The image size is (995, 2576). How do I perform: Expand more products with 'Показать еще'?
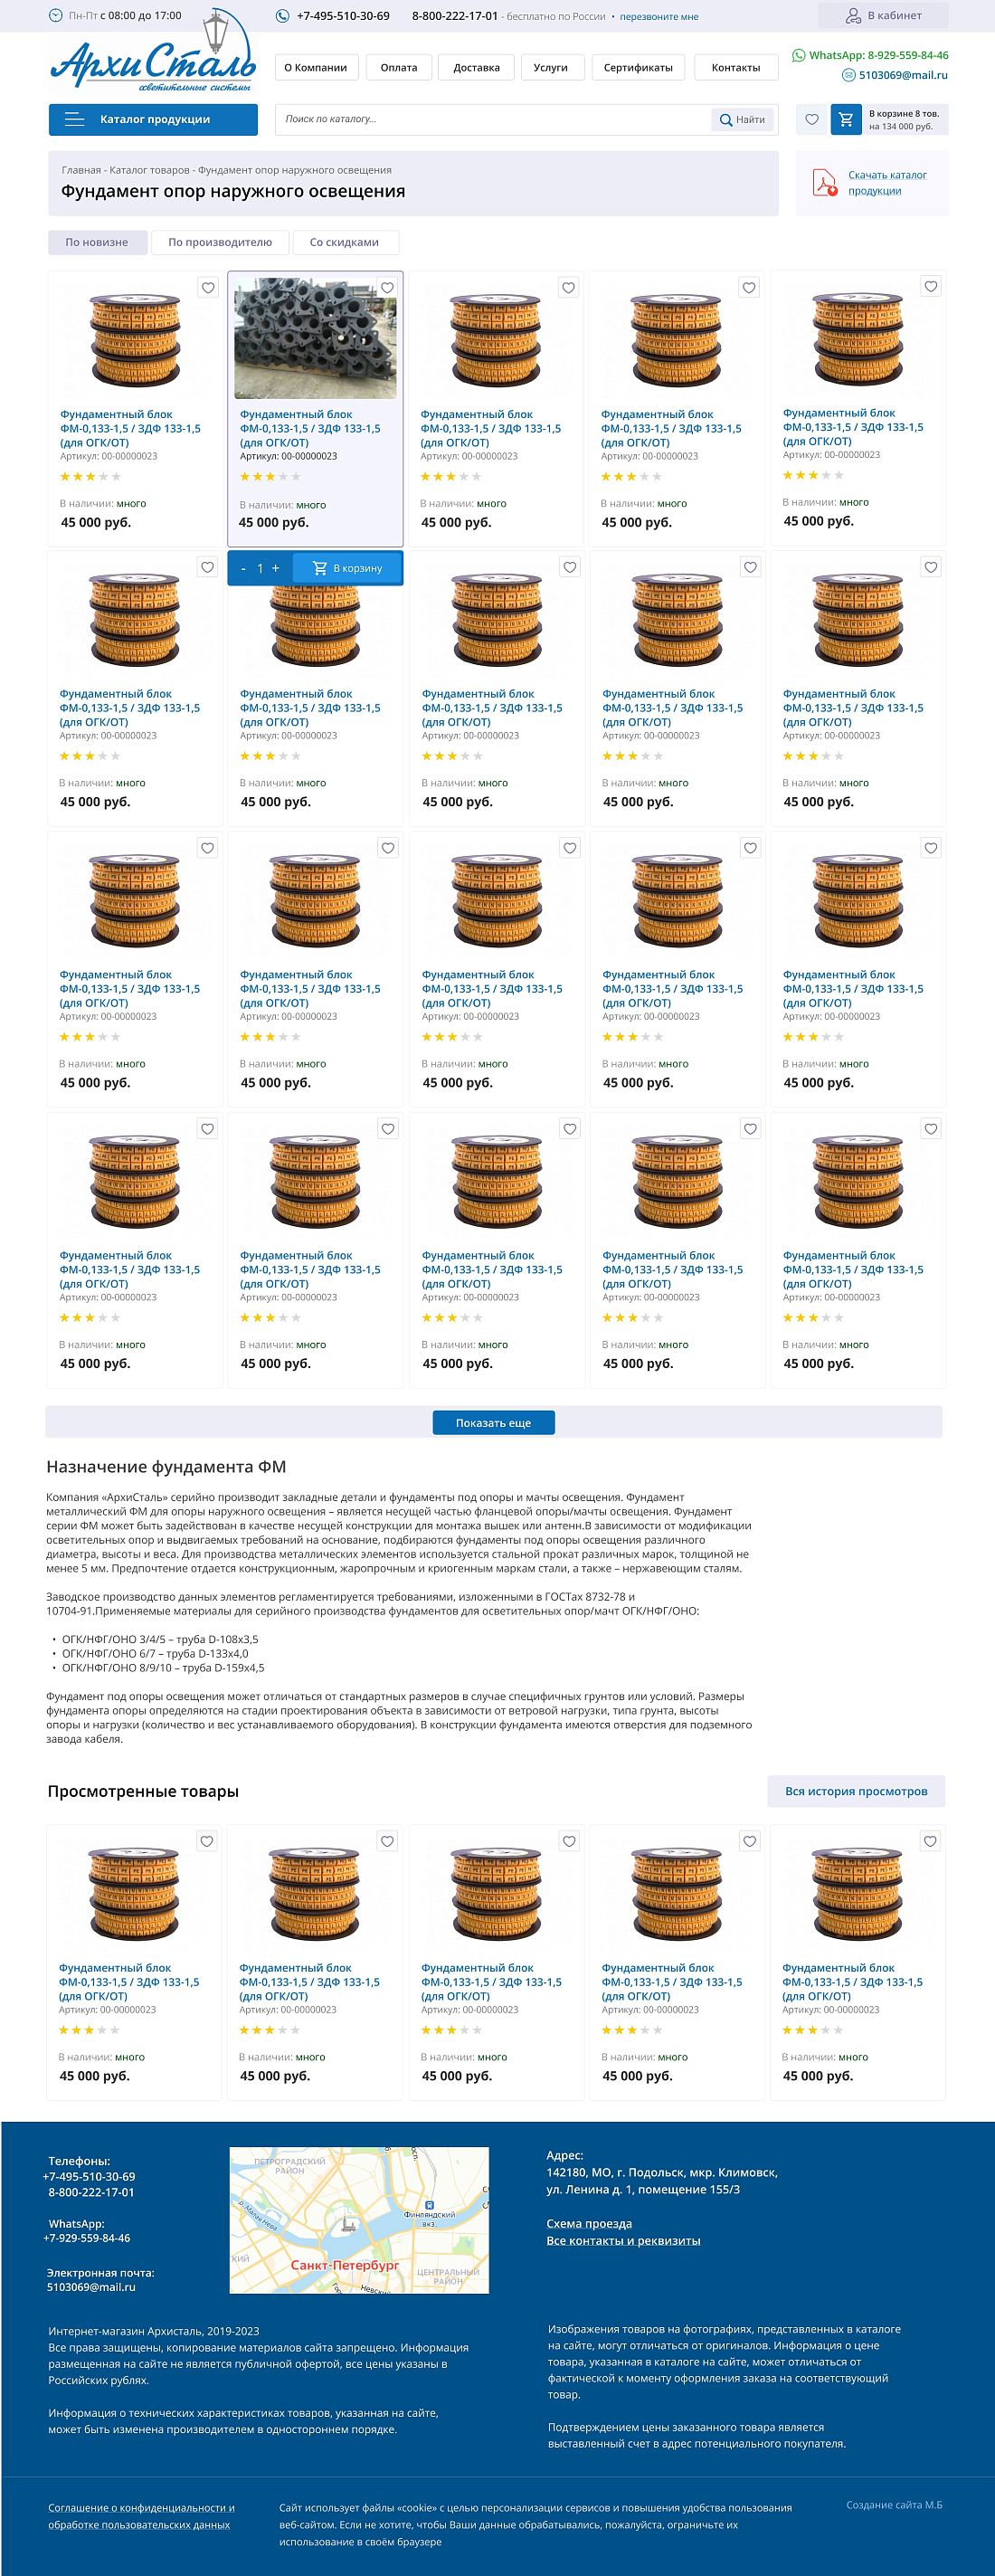click(493, 1423)
